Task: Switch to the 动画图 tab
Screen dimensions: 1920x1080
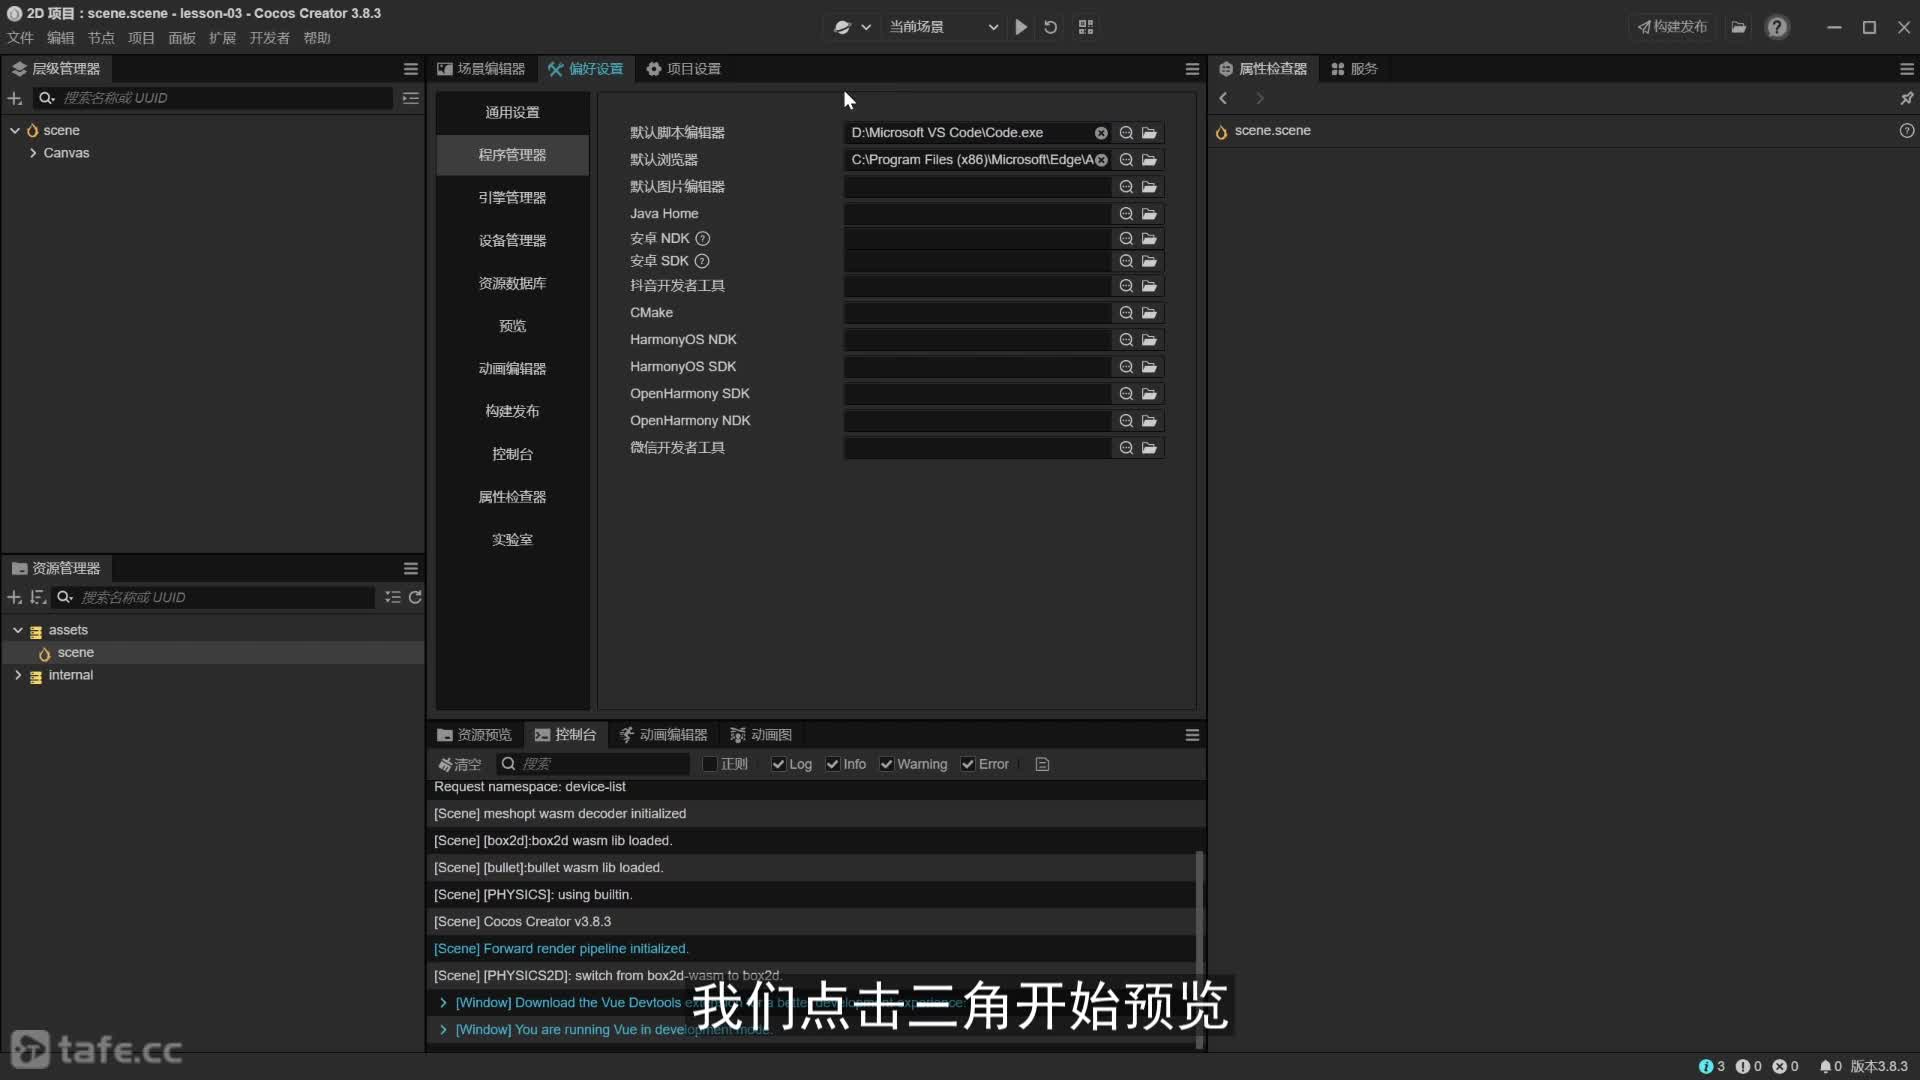Action: coord(761,735)
